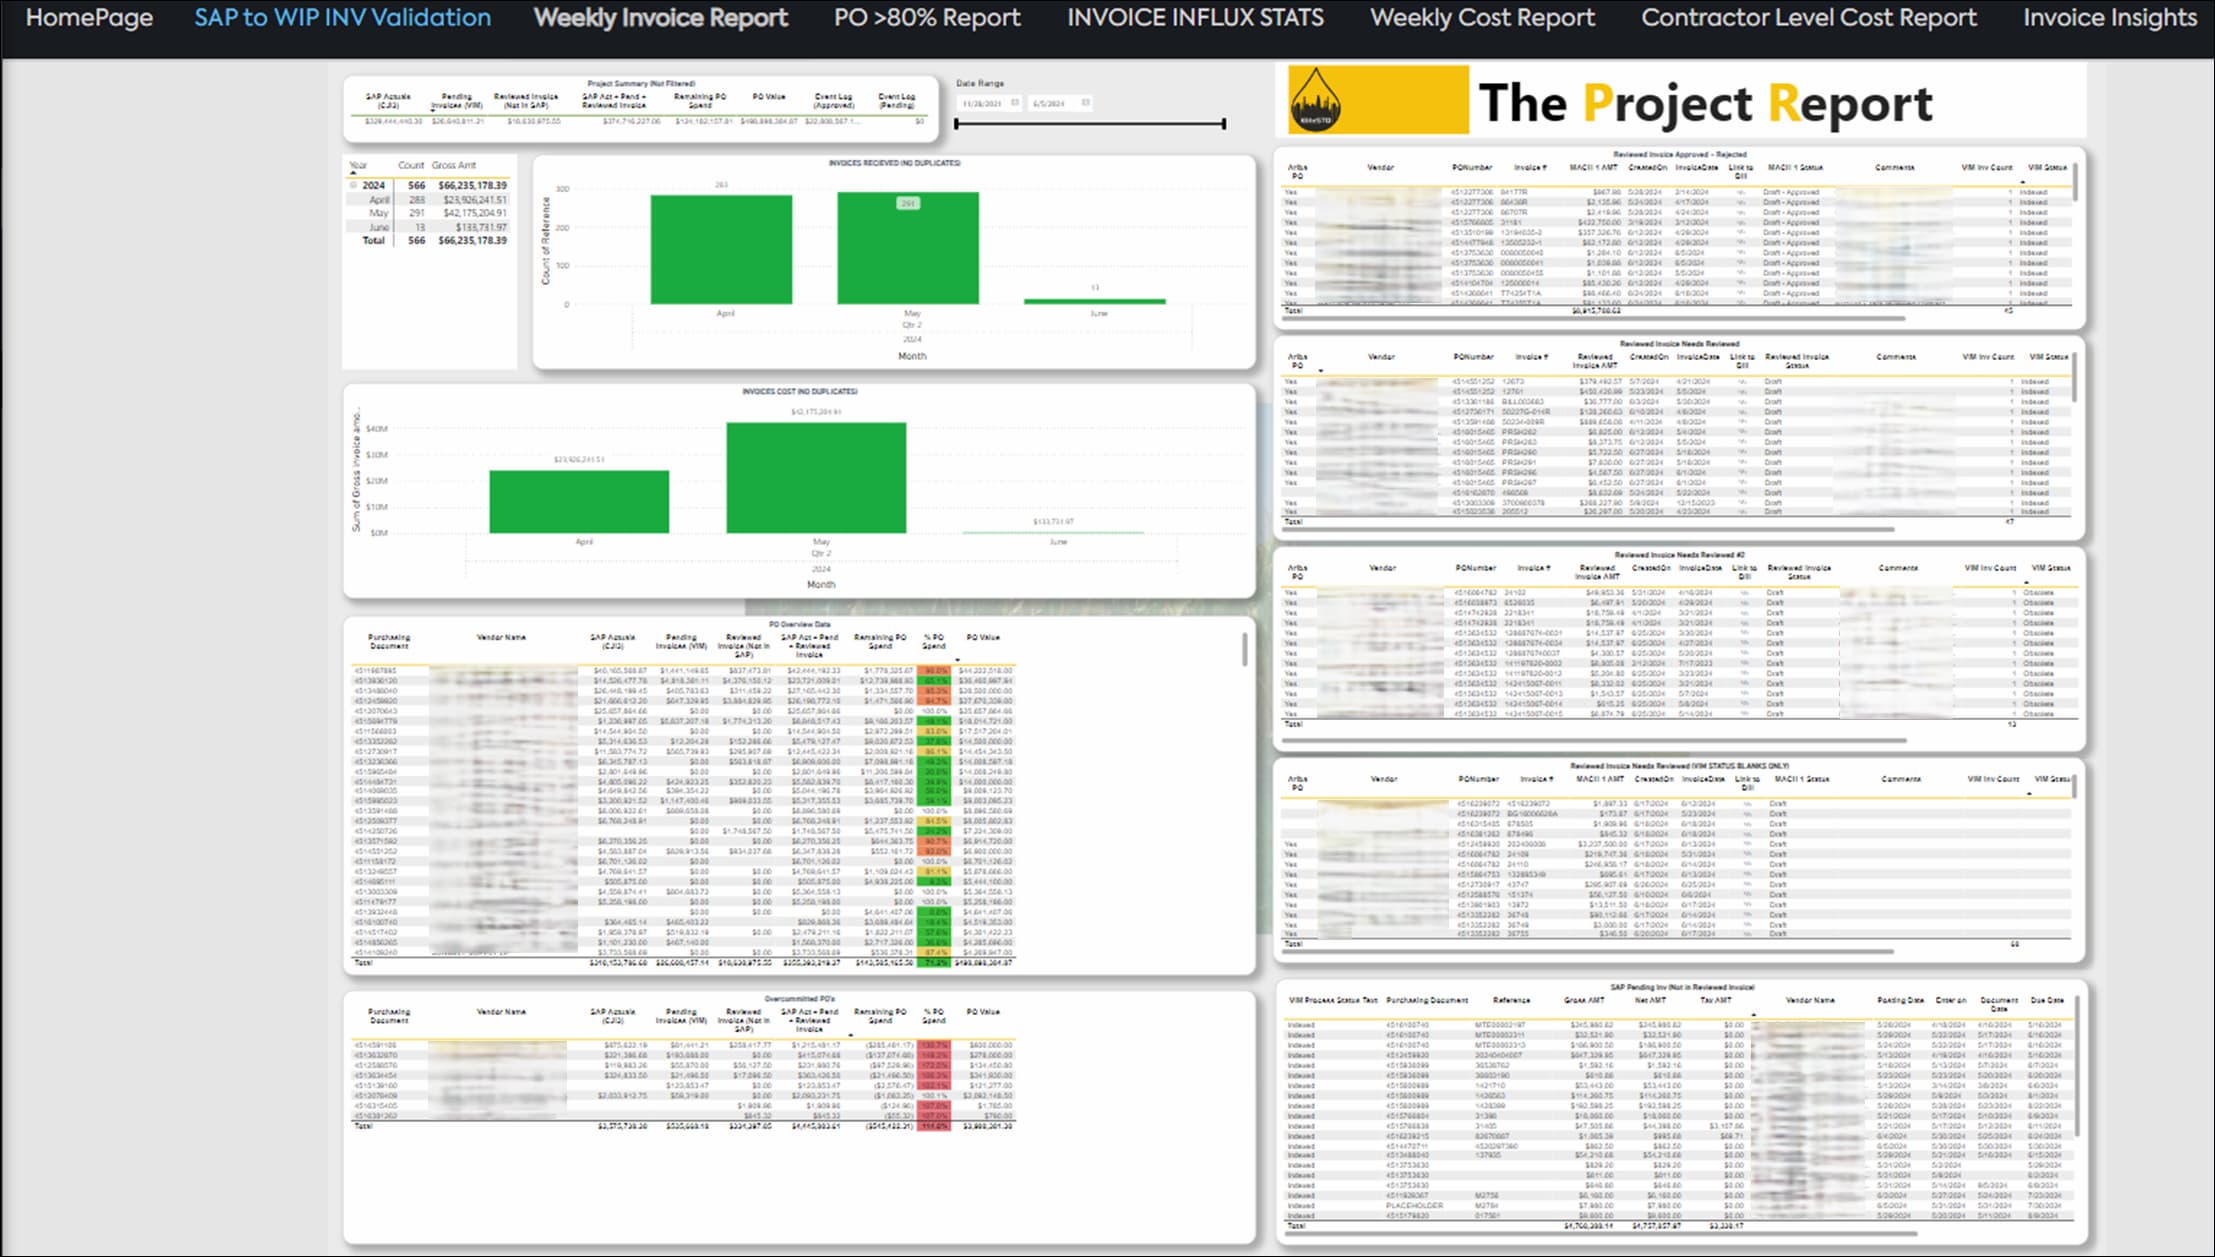Open Link to Bill icon for invoice 12673
This screenshot has height=1257, width=2215.
coord(1742,381)
